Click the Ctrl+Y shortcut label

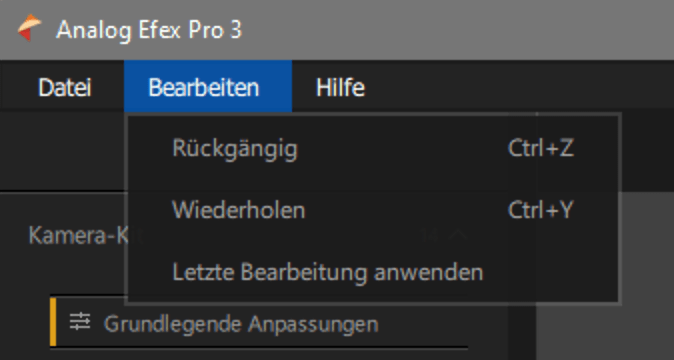click(x=540, y=210)
